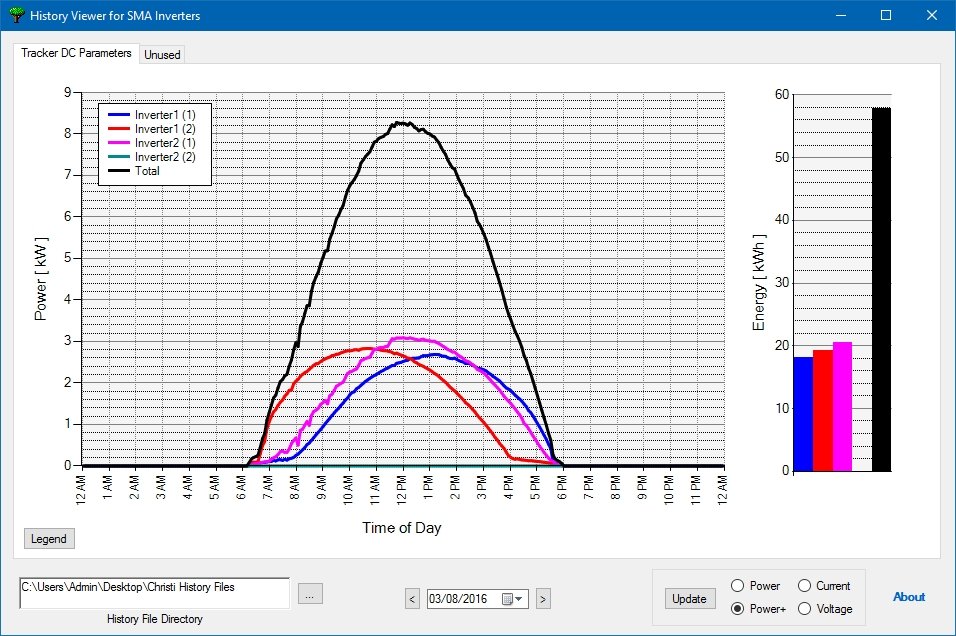956x636 pixels.
Task: Select the Current radio button
Action: 804,585
